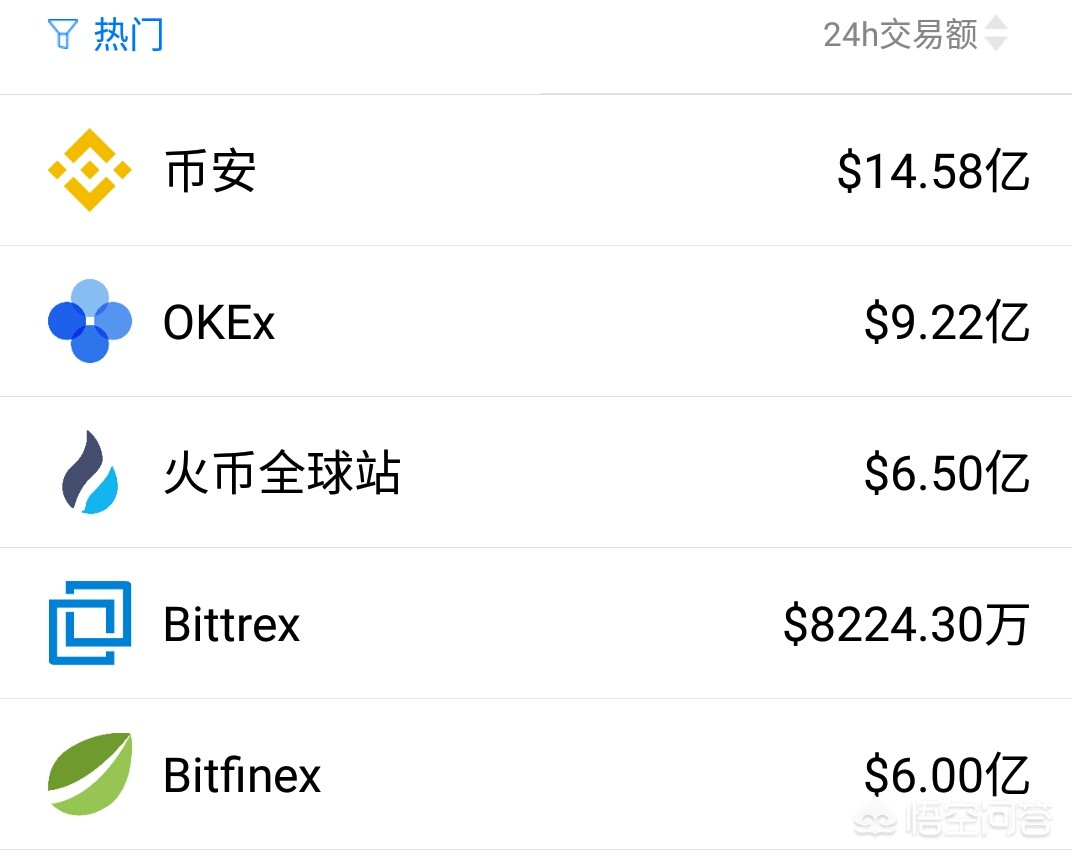Click the $6.00亿 volume value
The height and width of the screenshot is (857, 1072).
(x=947, y=776)
